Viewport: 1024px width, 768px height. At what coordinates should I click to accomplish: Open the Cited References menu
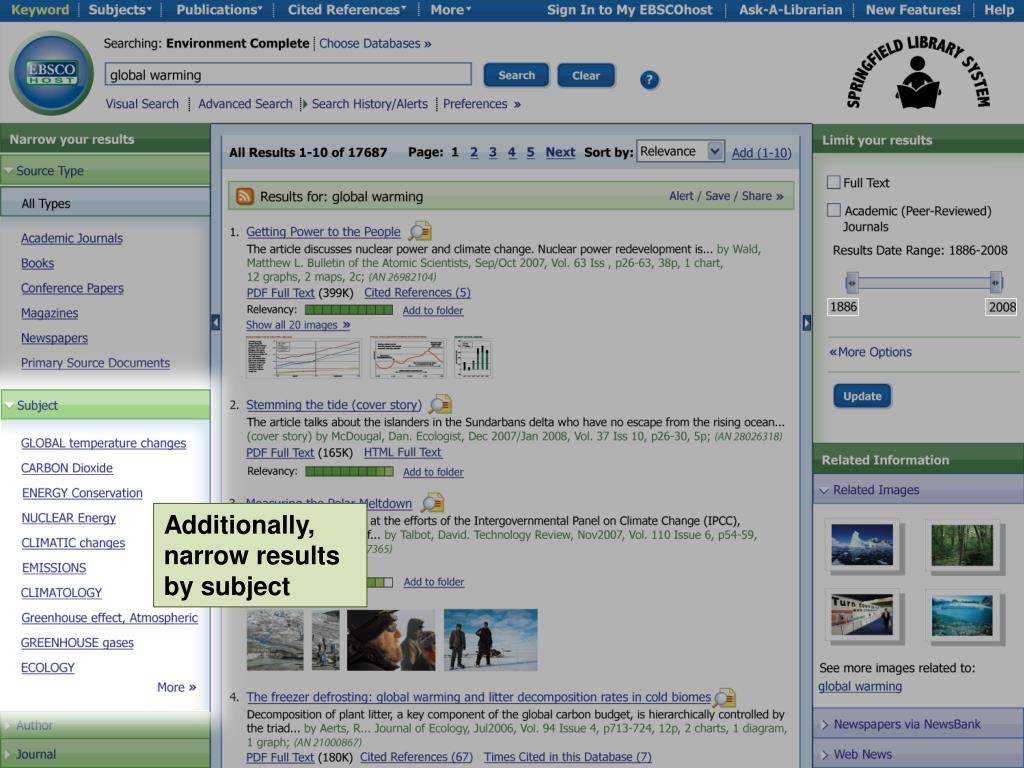[347, 10]
